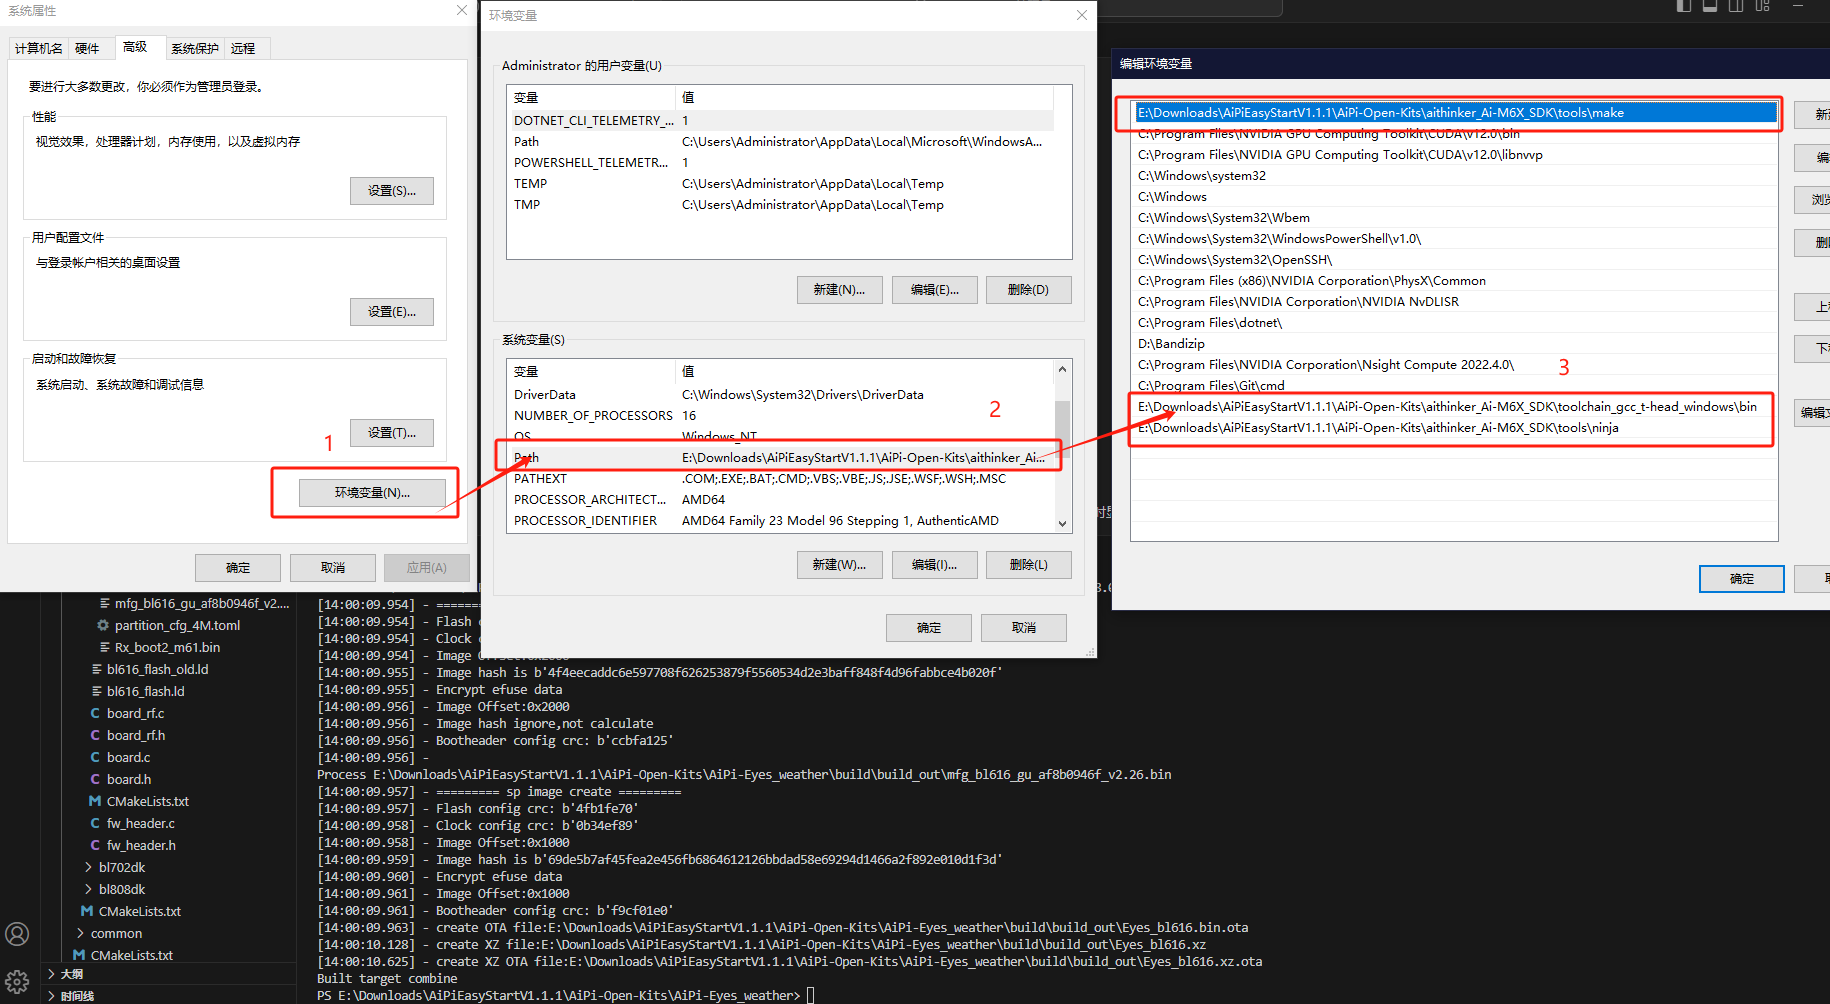Click the 变量 column header in system variables
The width and height of the screenshot is (1830, 1004).
click(592, 372)
